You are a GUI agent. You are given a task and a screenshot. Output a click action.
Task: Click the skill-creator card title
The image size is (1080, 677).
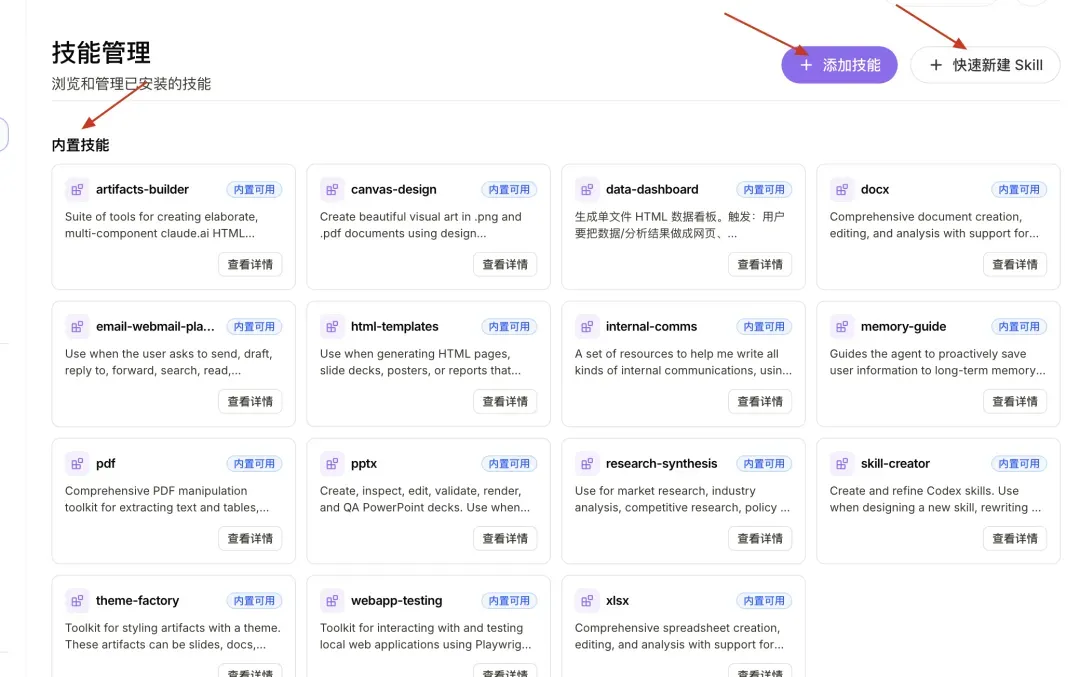tap(895, 464)
